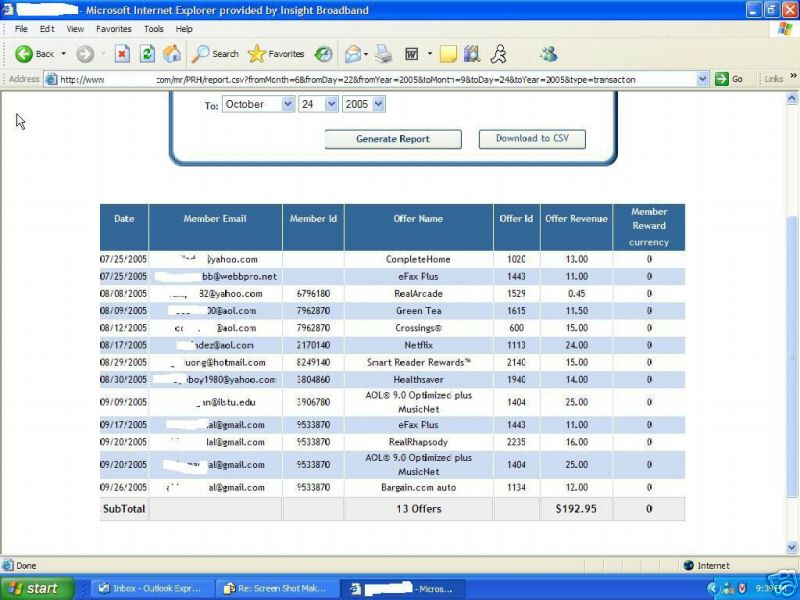Click the page scrollbar up arrow

(x=792, y=98)
